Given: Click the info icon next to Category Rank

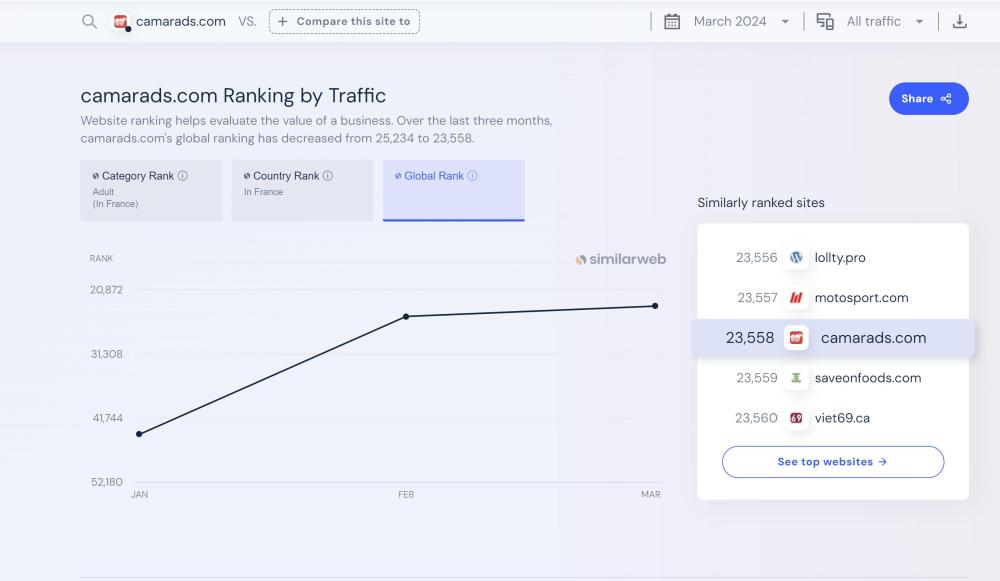Looking at the screenshot, I should coord(183,176).
